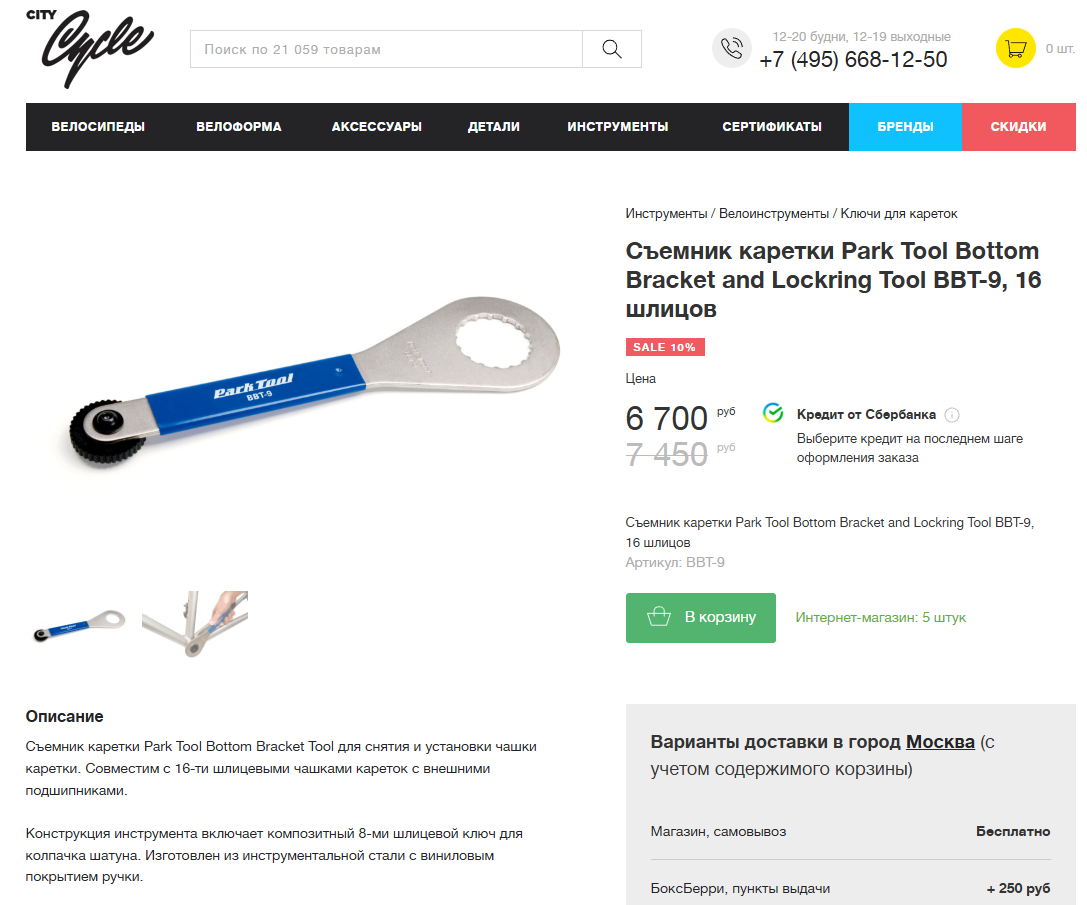Click the search magnifier icon
This screenshot has width=1087, height=905.
[611, 49]
